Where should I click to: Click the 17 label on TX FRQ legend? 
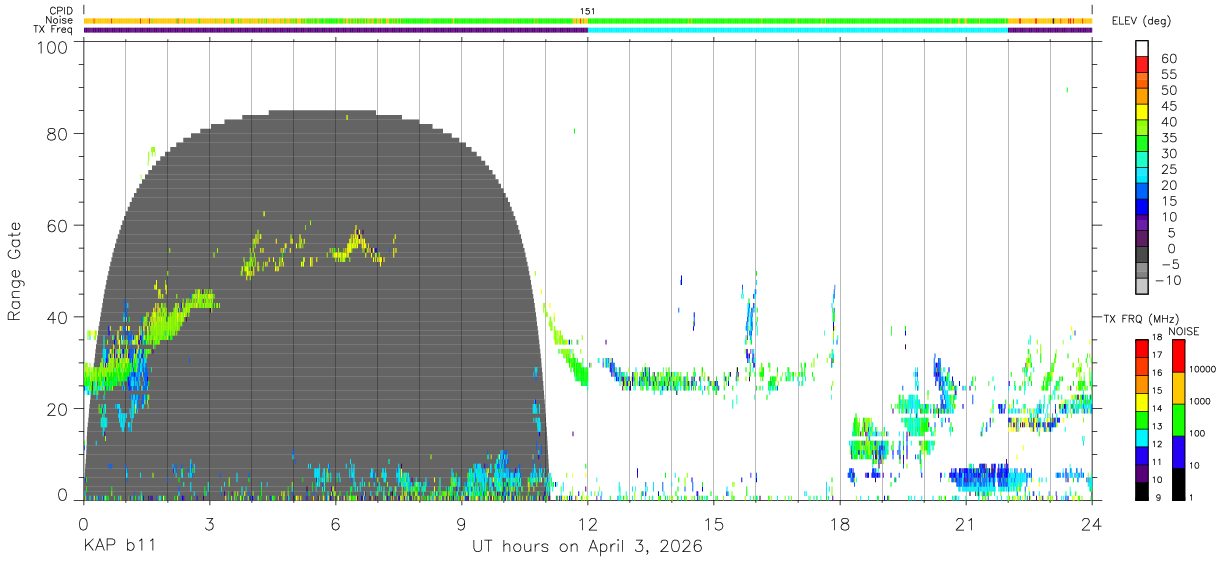(x=1157, y=354)
